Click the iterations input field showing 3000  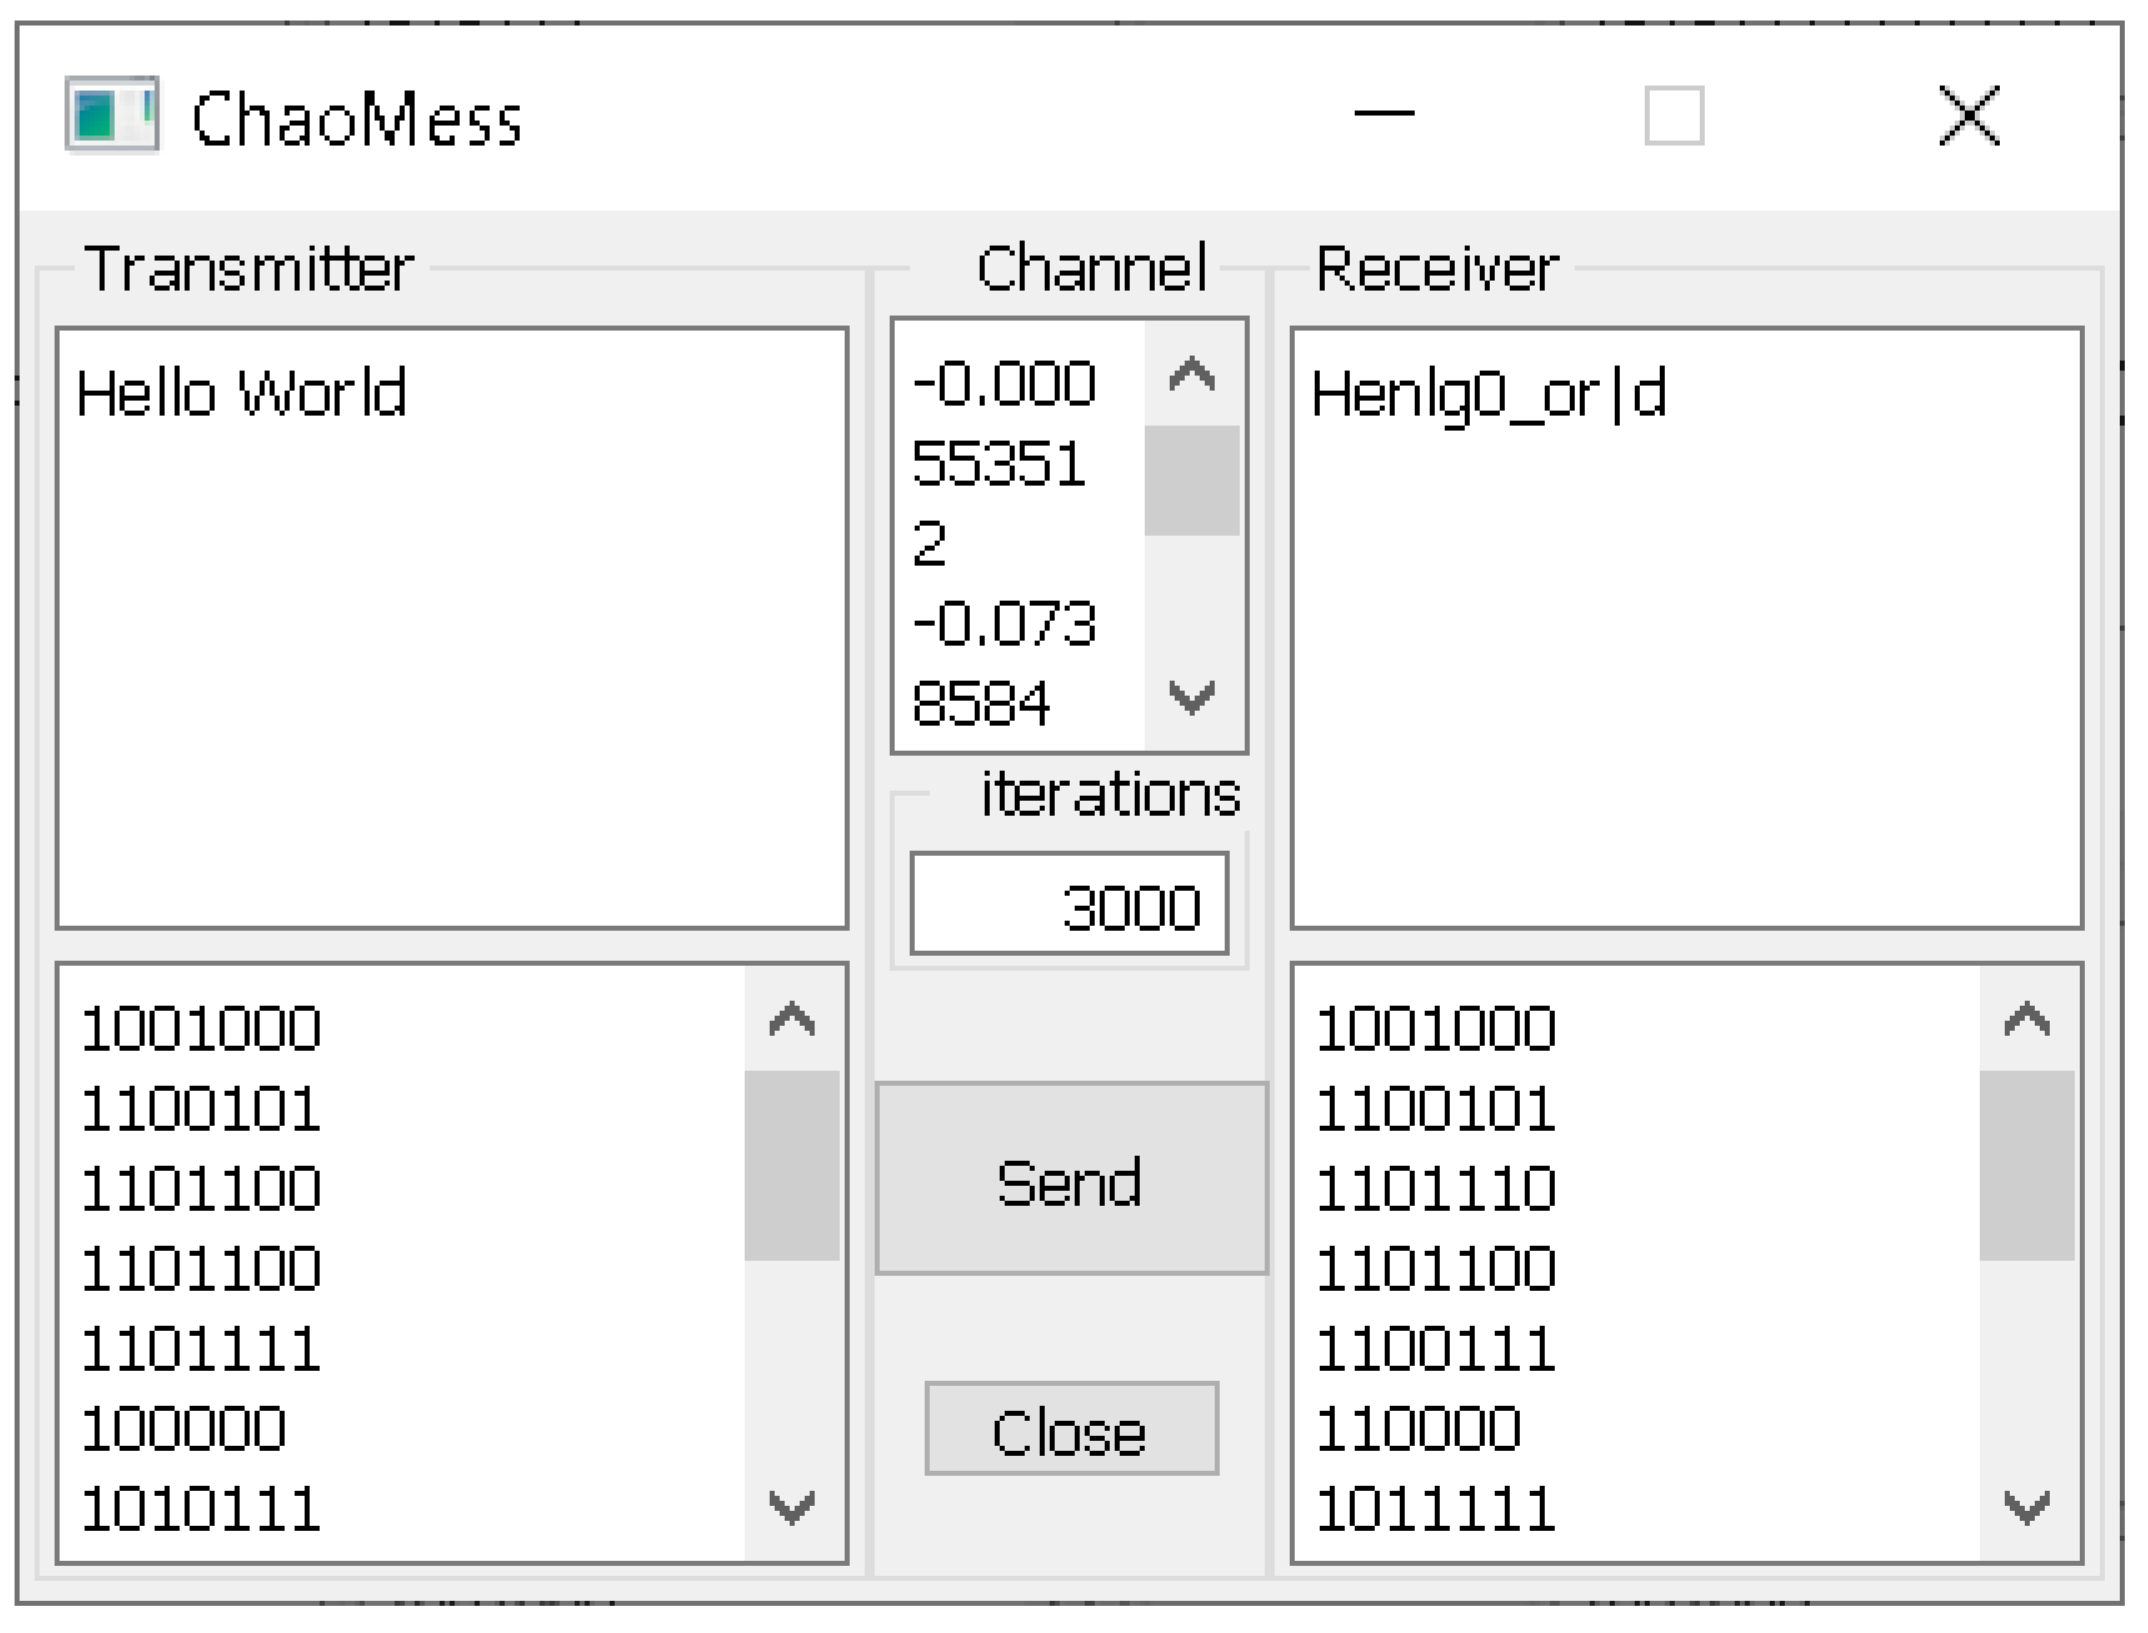pyautogui.click(x=1069, y=904)
